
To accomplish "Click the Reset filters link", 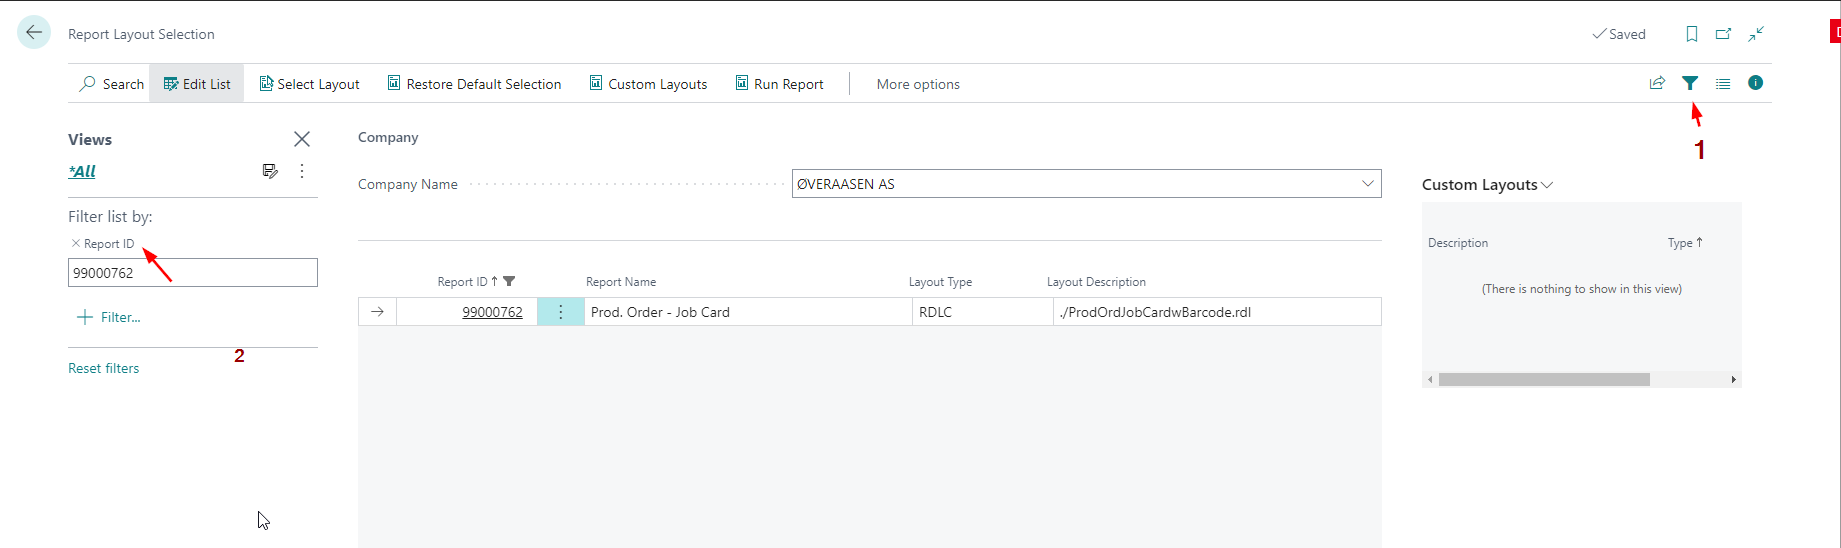I will pyautogui.click(x=104, y=368).
